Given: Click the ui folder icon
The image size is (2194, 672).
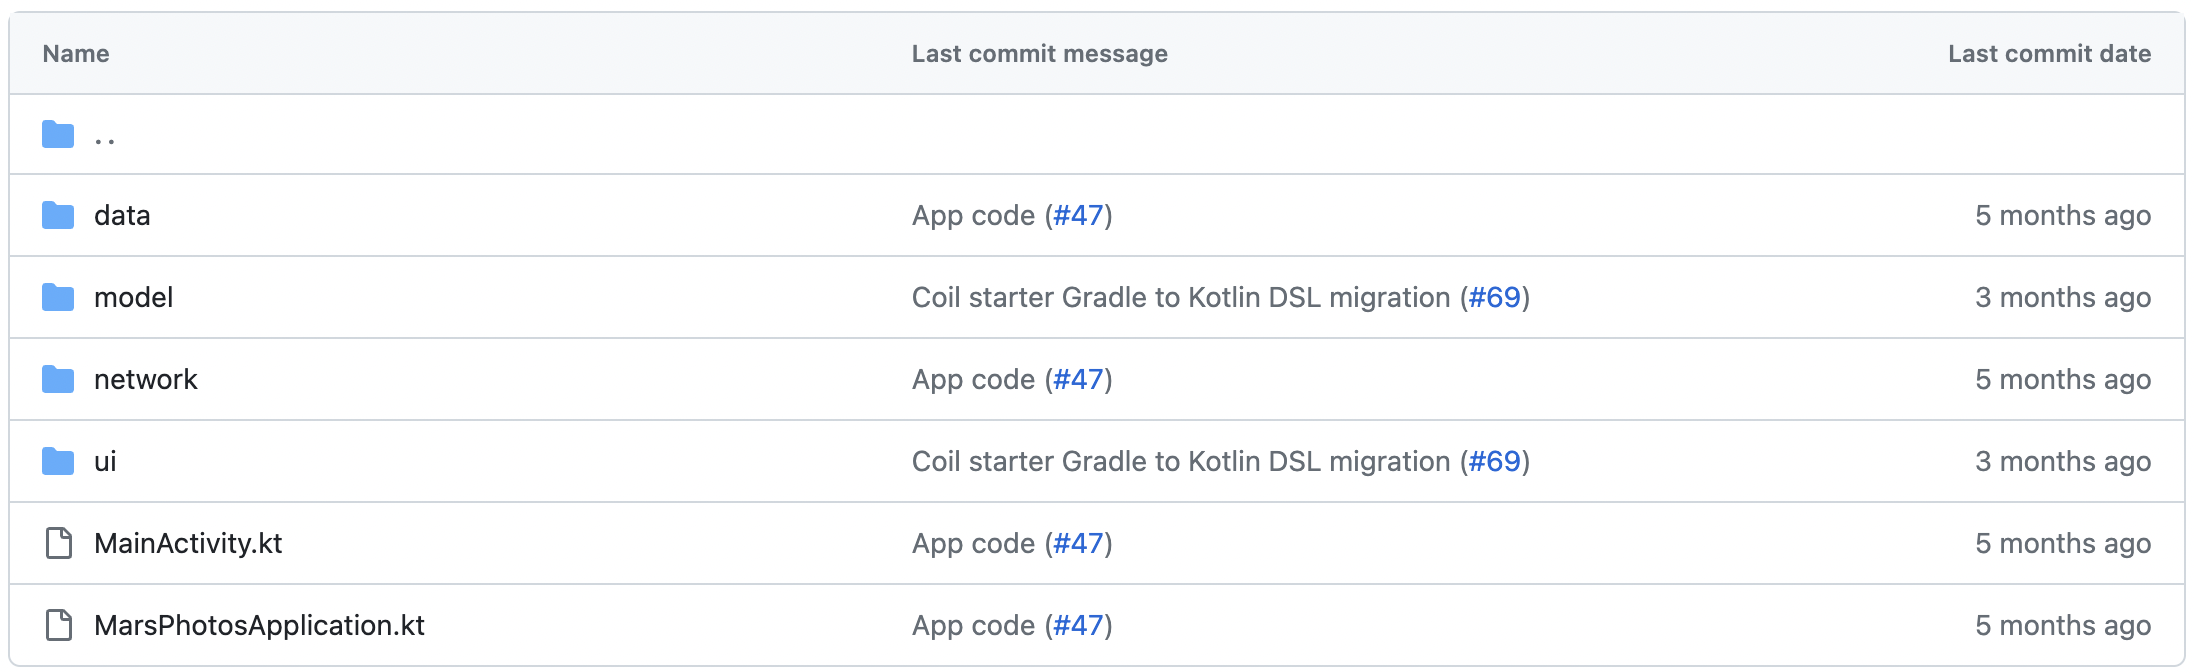Looking at the screenshot, I should point(58,462).
